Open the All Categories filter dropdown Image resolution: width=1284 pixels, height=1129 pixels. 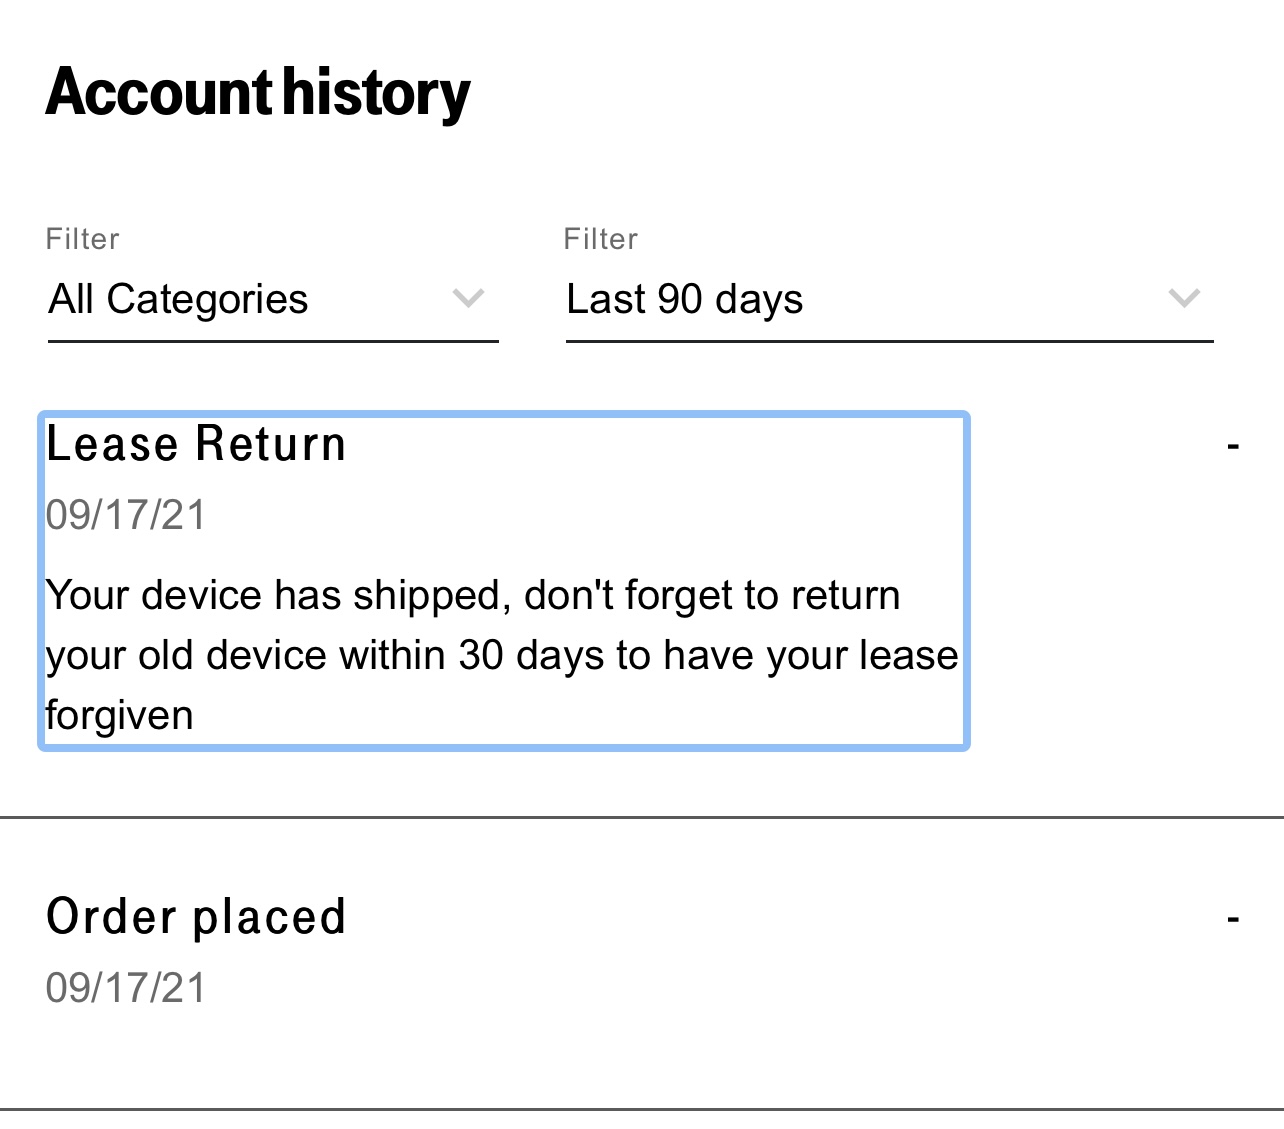[x=272, y=300]
